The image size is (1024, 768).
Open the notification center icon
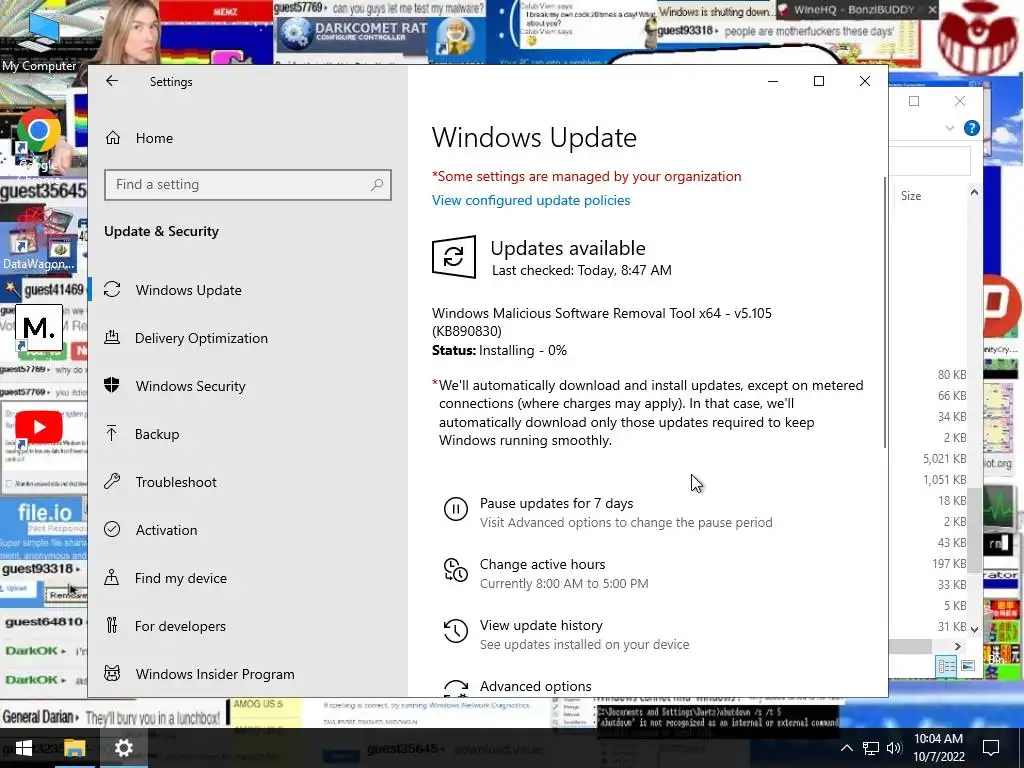point(991,748)
